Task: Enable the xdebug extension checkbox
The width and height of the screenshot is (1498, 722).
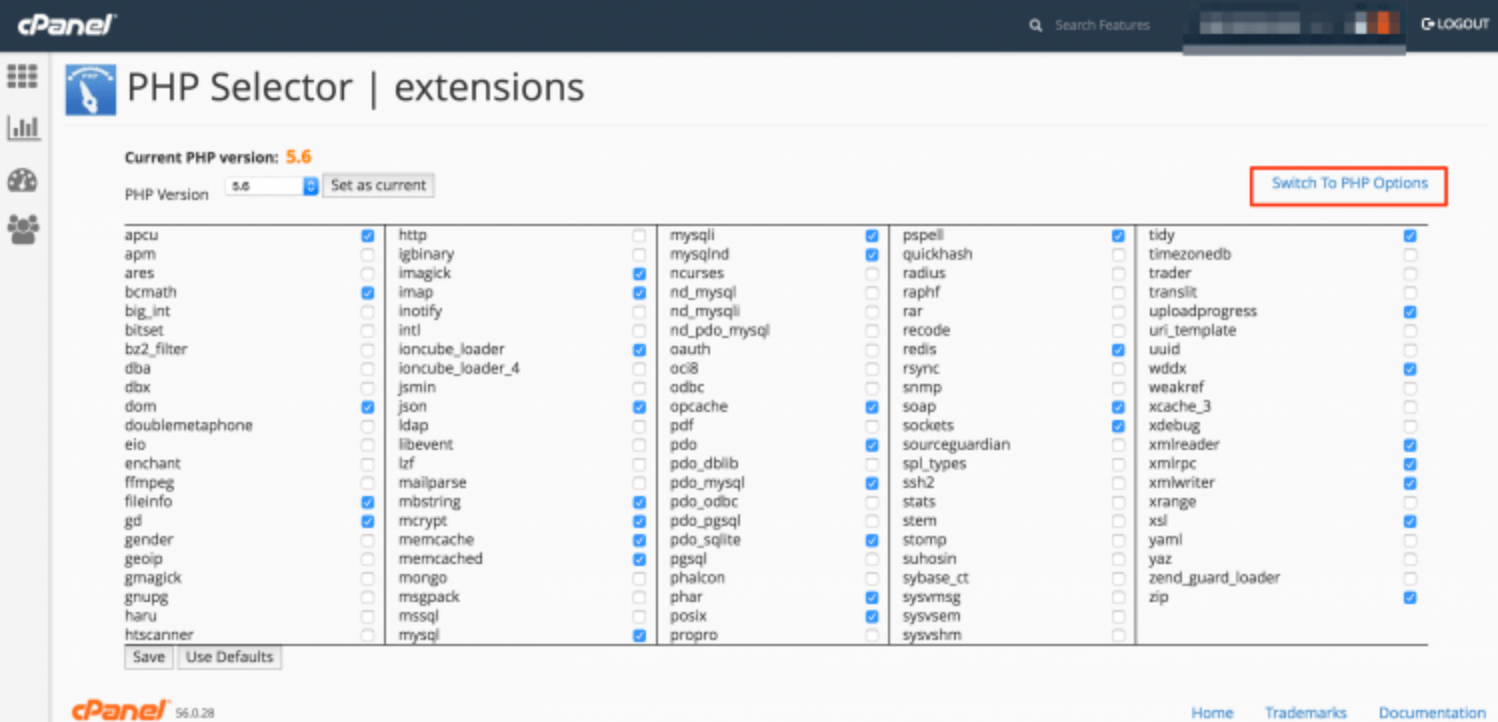Action: pos(1410,426)
